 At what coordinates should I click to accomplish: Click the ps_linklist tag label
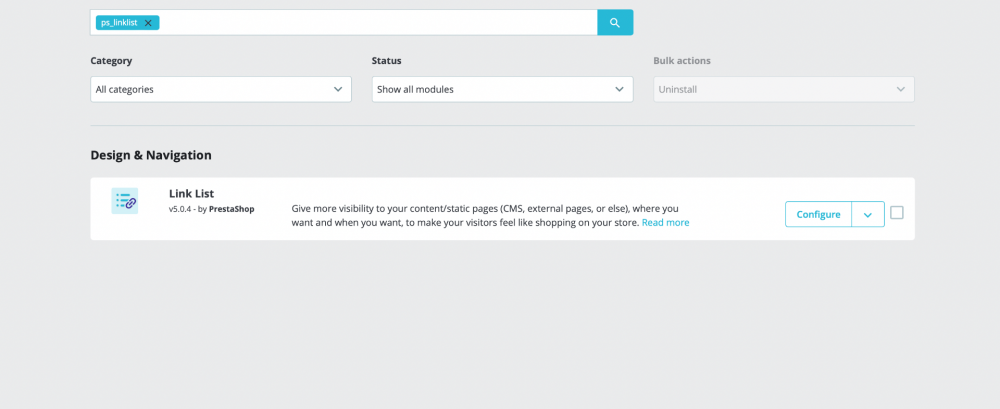pyautogui.click(x=119, y=23)
